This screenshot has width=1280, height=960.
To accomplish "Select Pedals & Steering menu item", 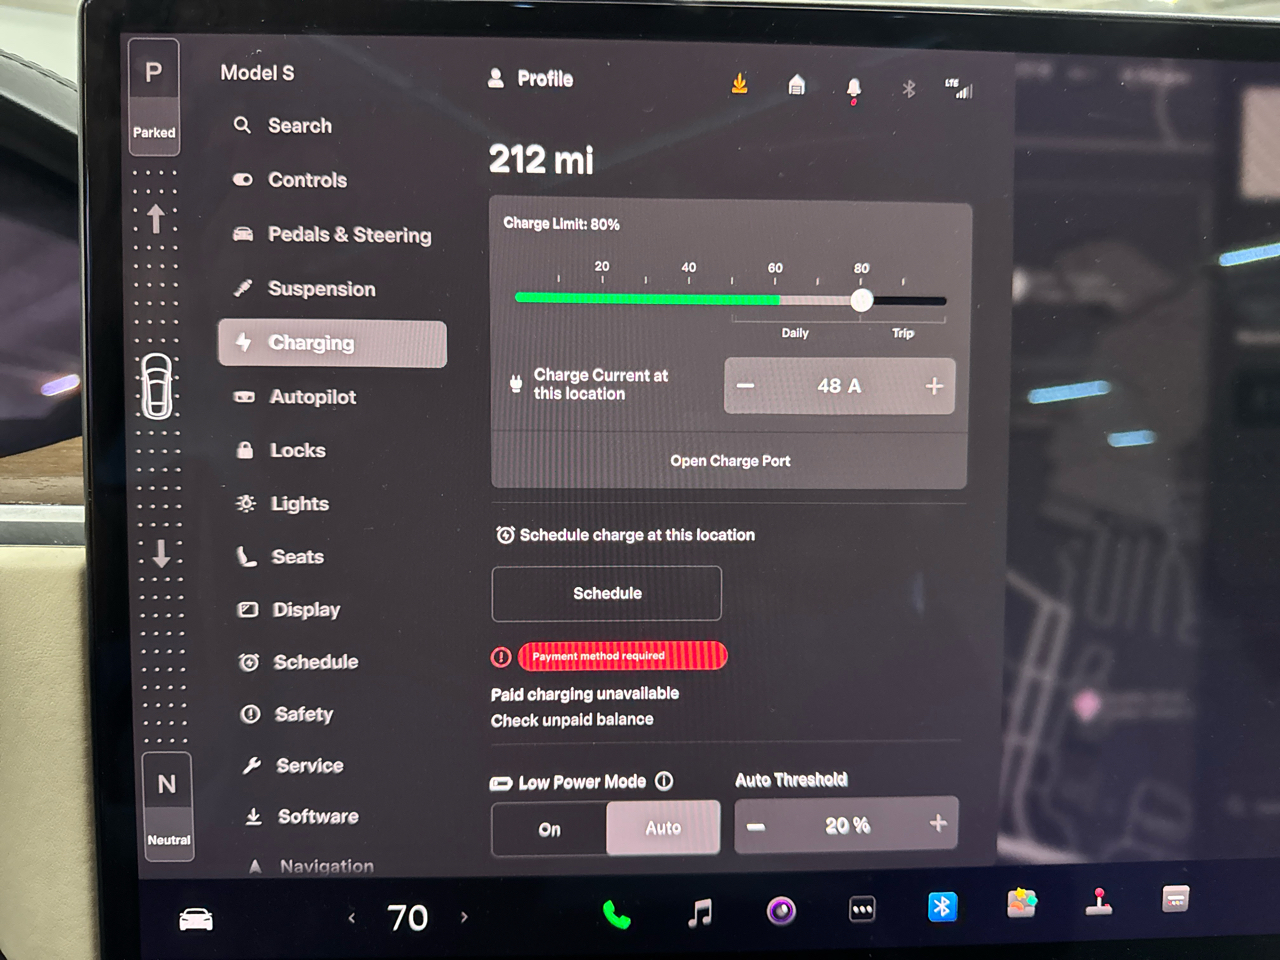I will (349, 235).
